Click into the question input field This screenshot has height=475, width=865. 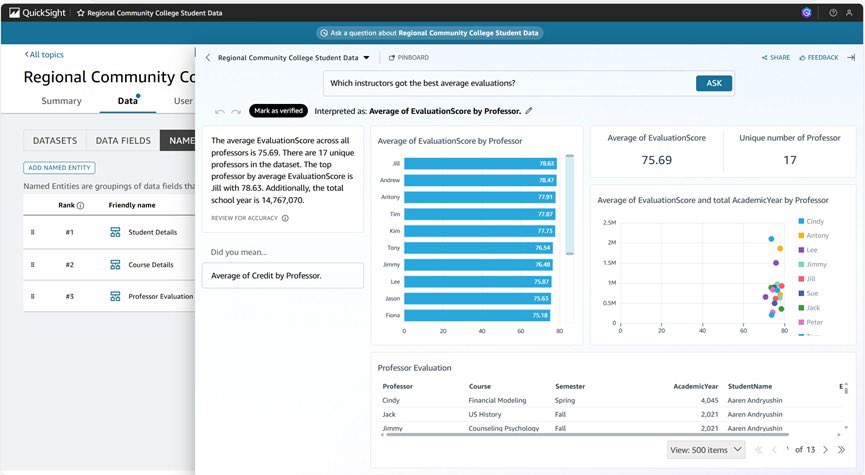510,83
